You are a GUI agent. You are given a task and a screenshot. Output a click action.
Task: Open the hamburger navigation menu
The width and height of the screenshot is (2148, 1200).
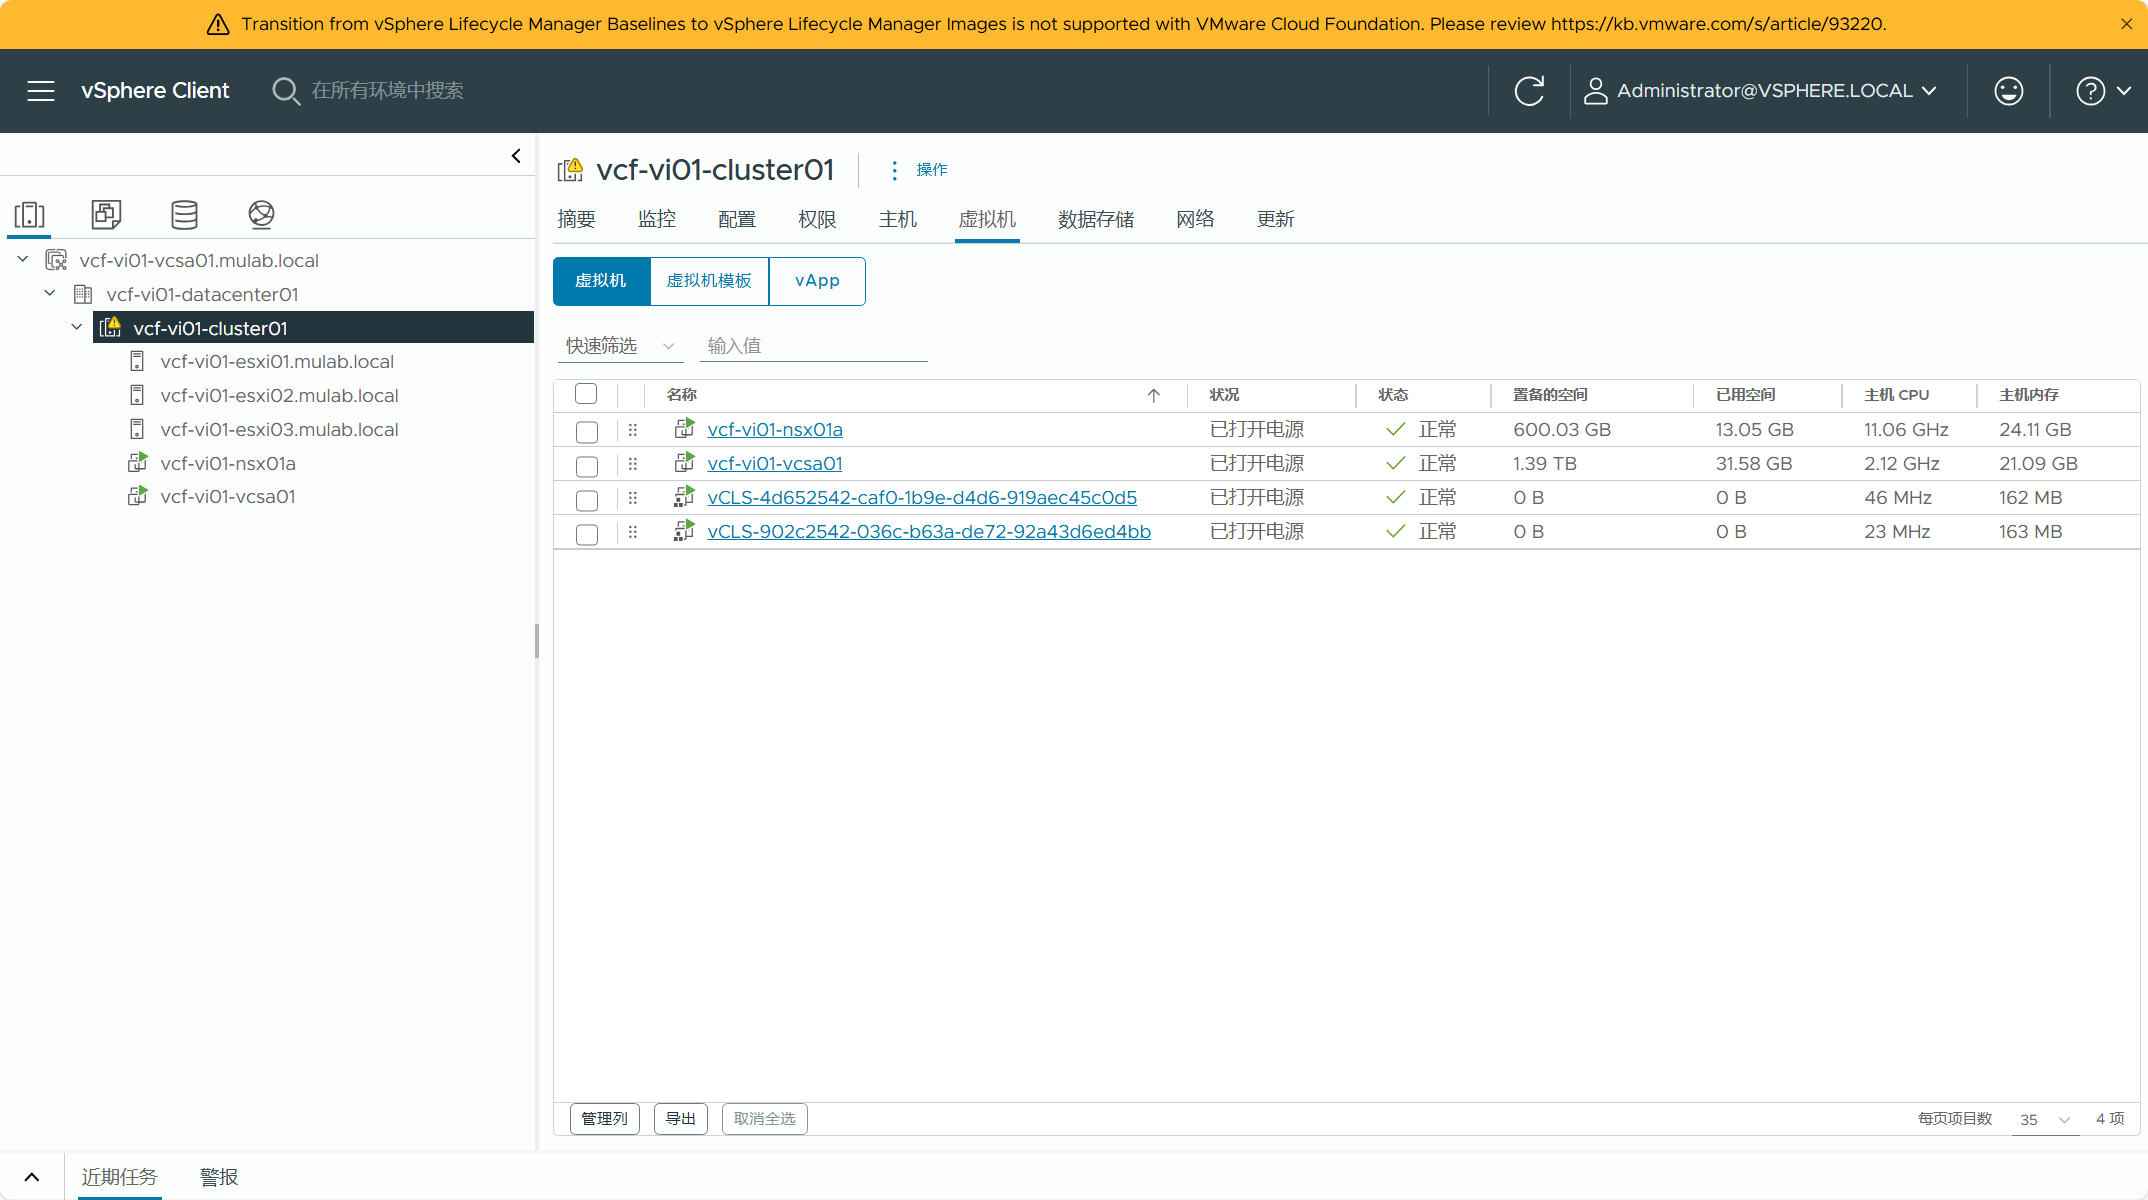click(41, 91)
